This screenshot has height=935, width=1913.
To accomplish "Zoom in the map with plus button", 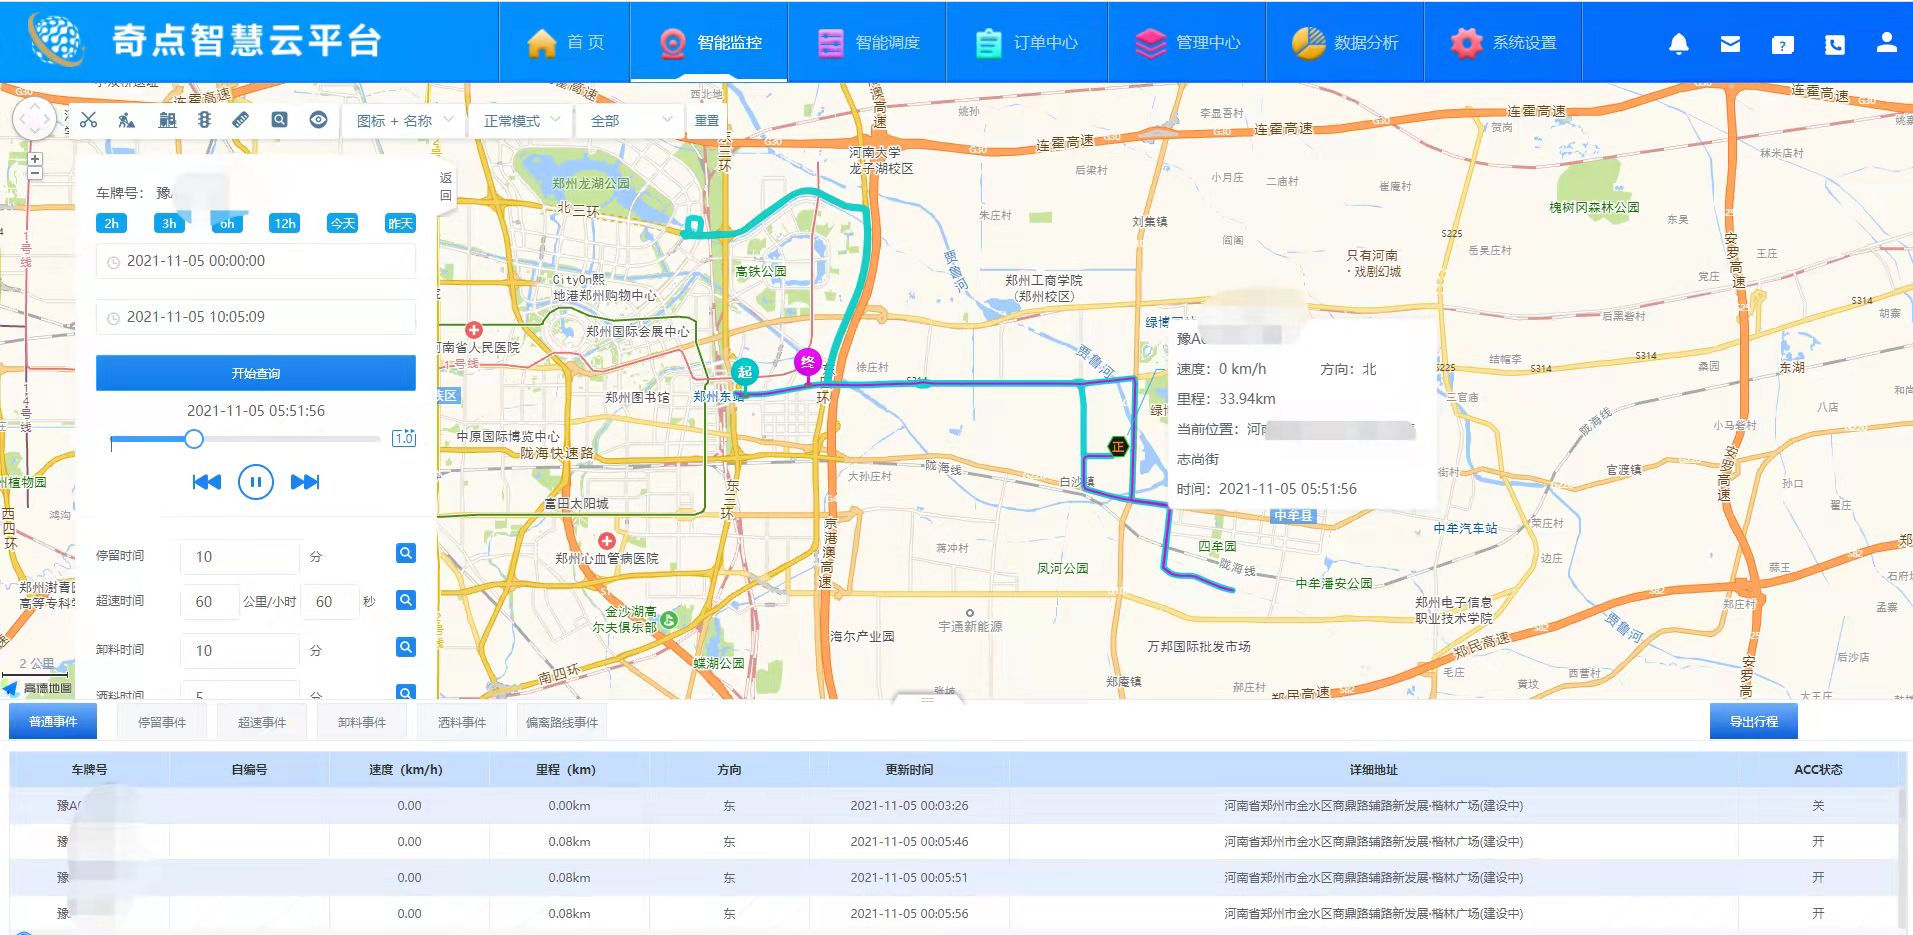I will (35, 159).
